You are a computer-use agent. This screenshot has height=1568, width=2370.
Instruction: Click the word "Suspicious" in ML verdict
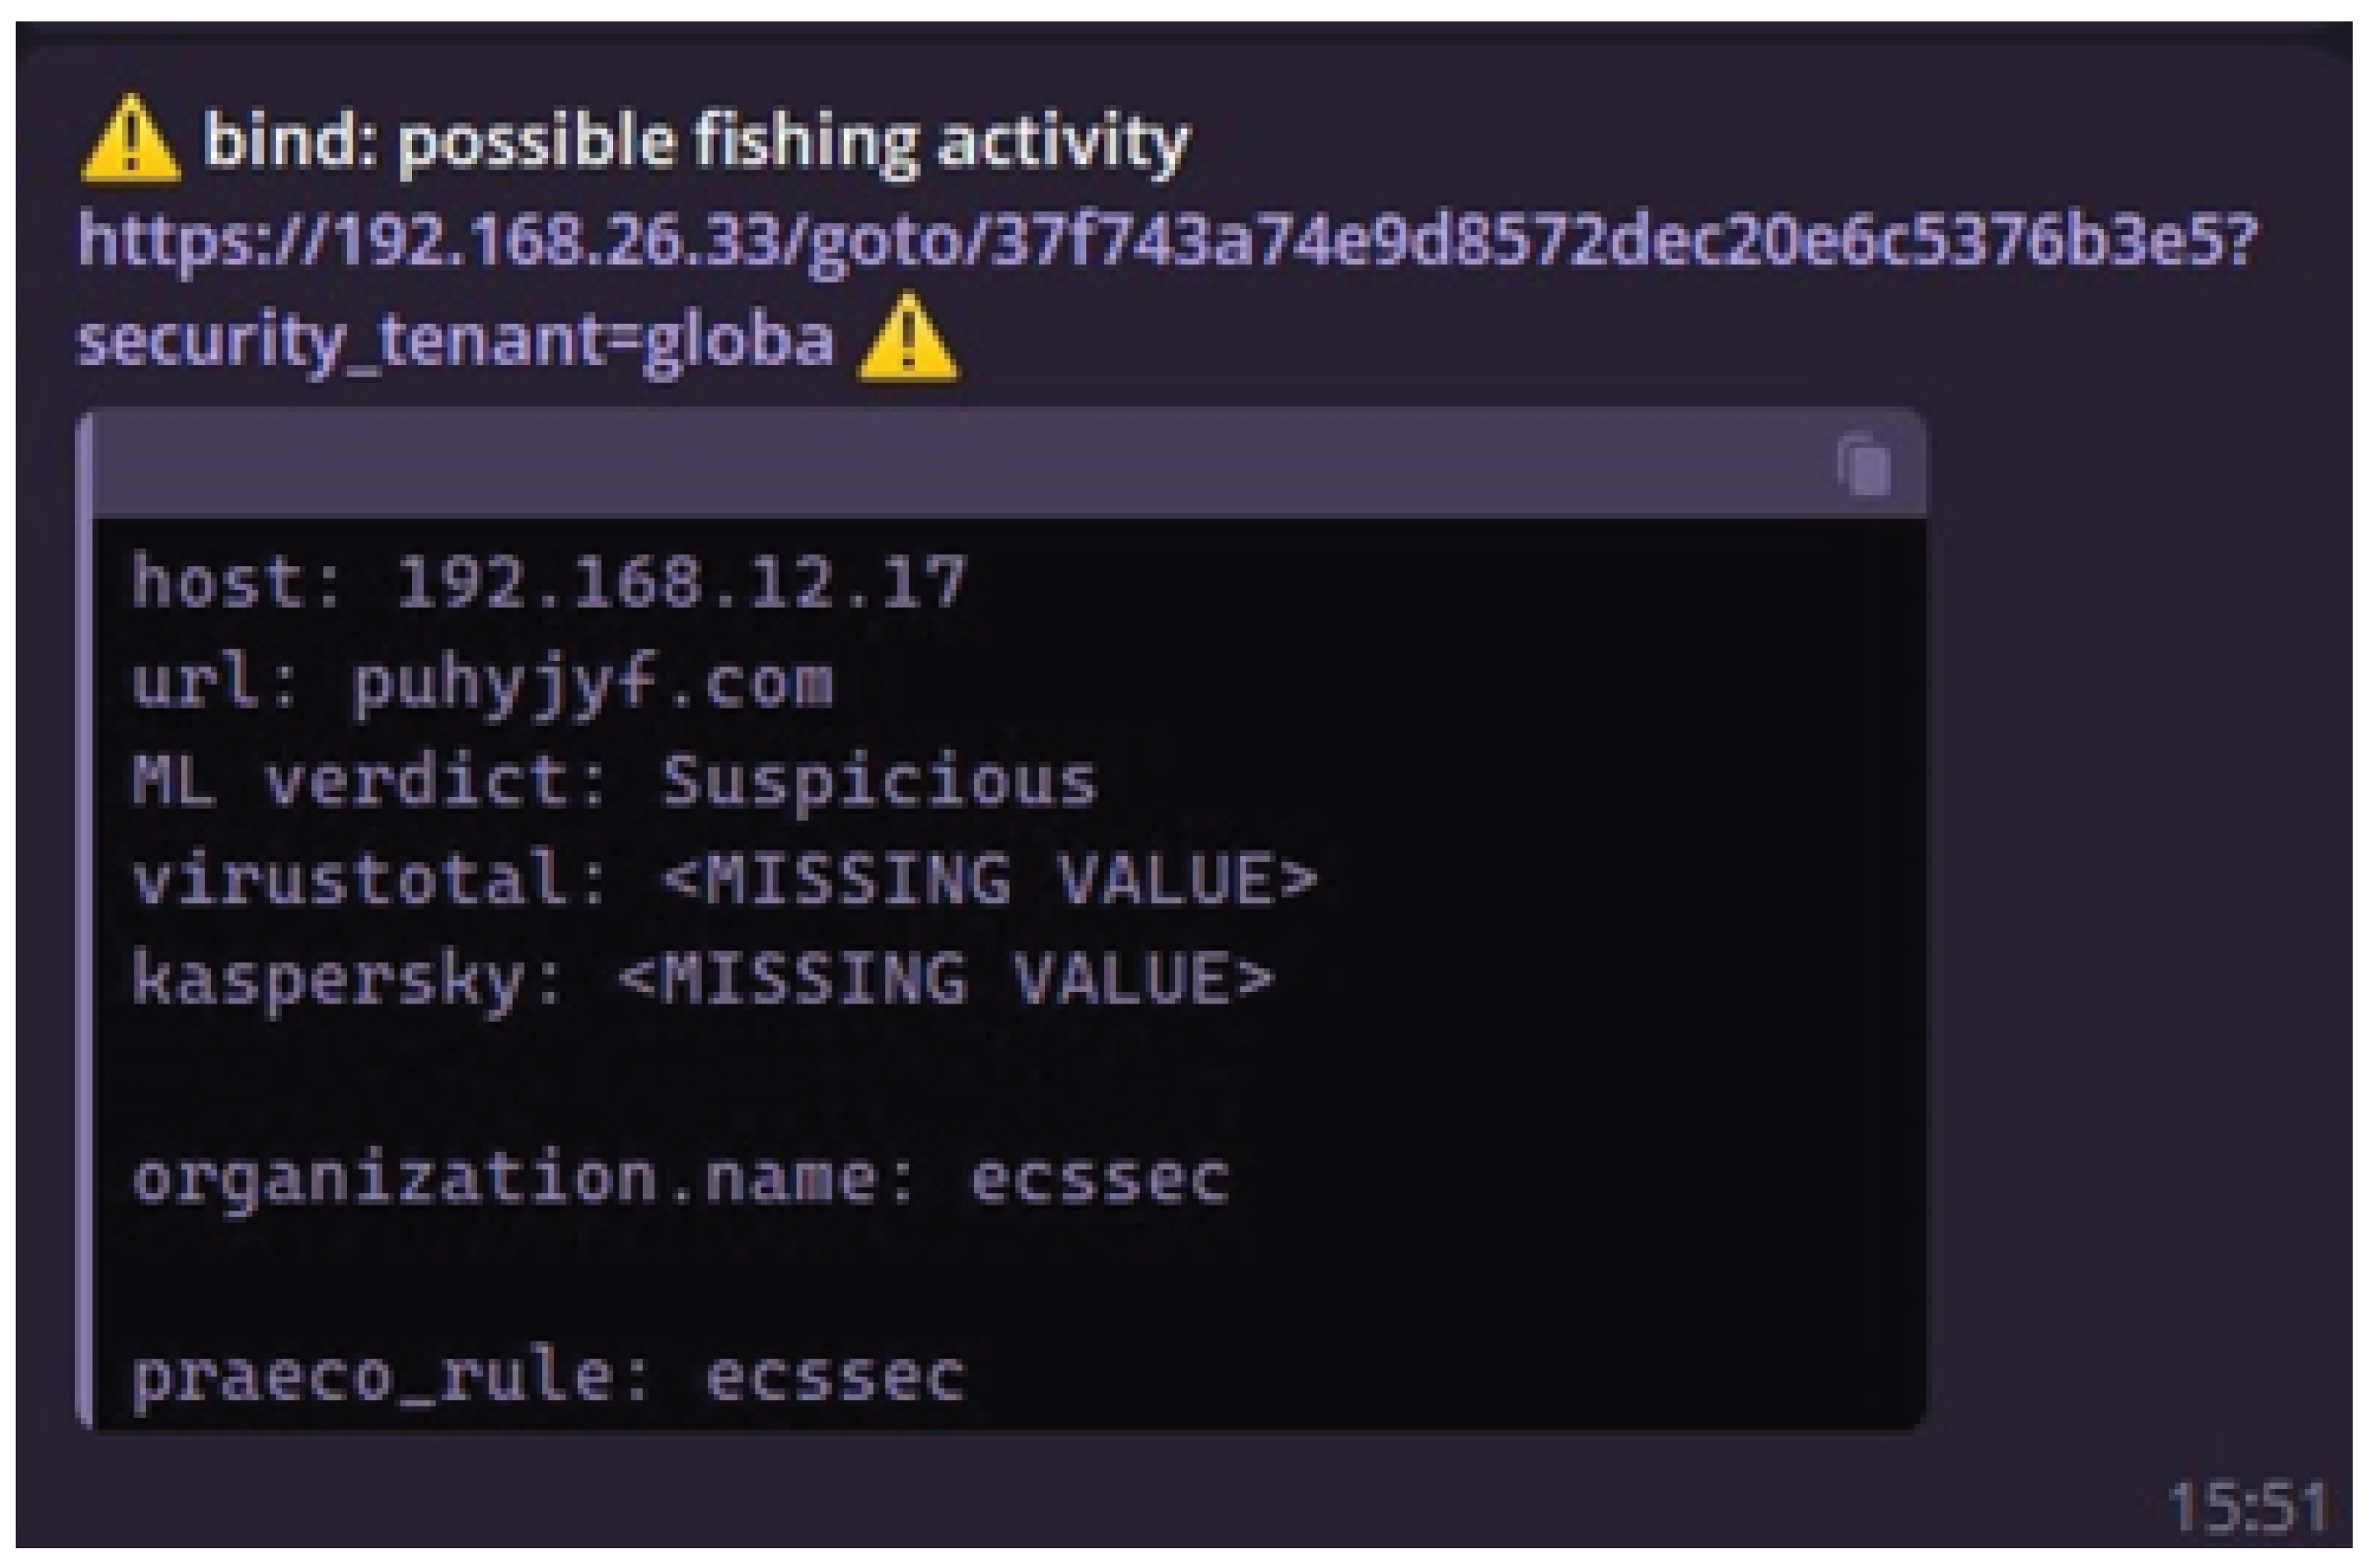point(879,783)
